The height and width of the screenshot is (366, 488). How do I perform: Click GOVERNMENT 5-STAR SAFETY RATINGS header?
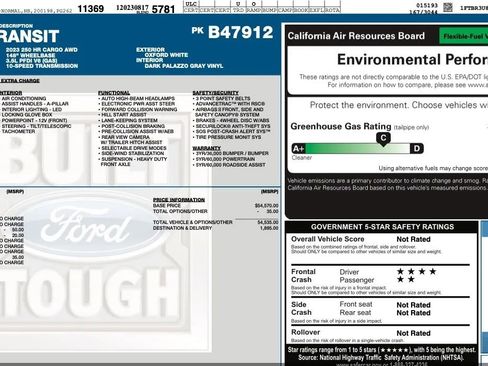[382, 227]
